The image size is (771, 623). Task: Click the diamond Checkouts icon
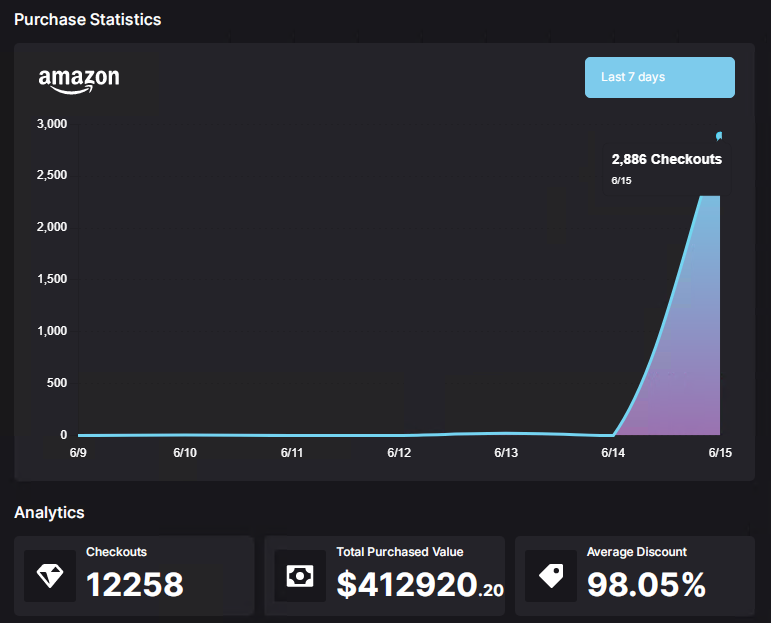click(x=50, y=576)
